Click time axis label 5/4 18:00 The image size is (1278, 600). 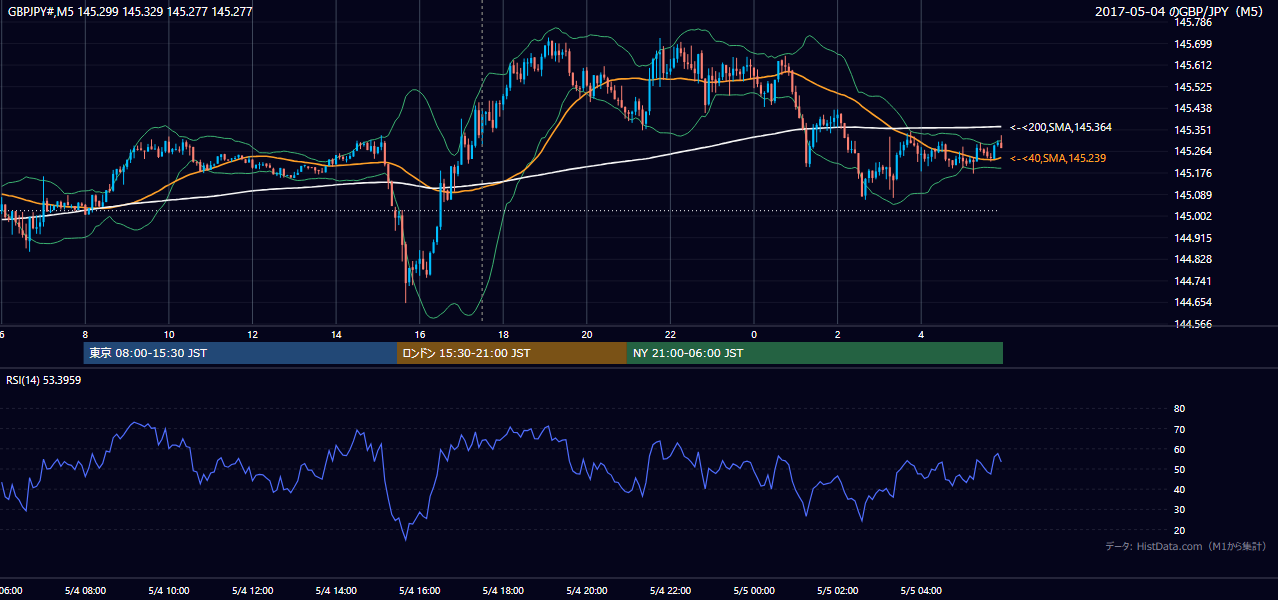(503, 591)
